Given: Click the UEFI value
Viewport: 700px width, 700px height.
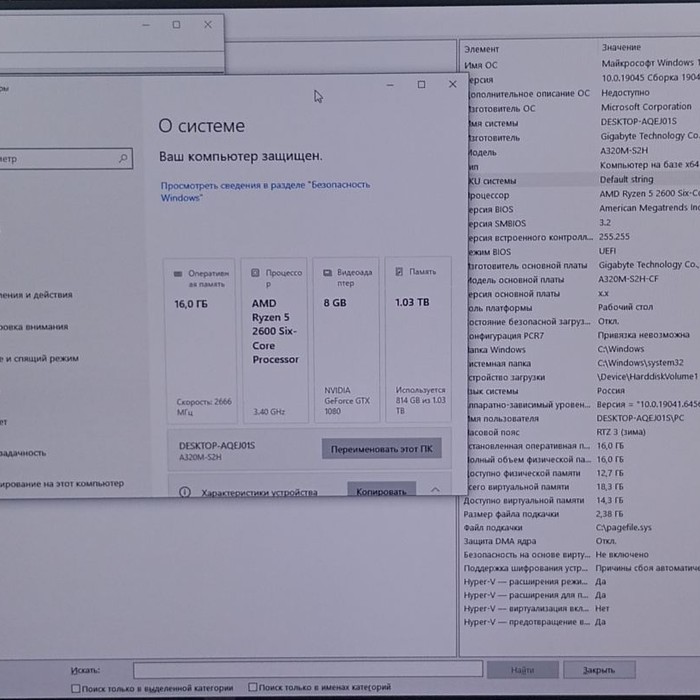Looking at the screenshot, I should (607, 250).
